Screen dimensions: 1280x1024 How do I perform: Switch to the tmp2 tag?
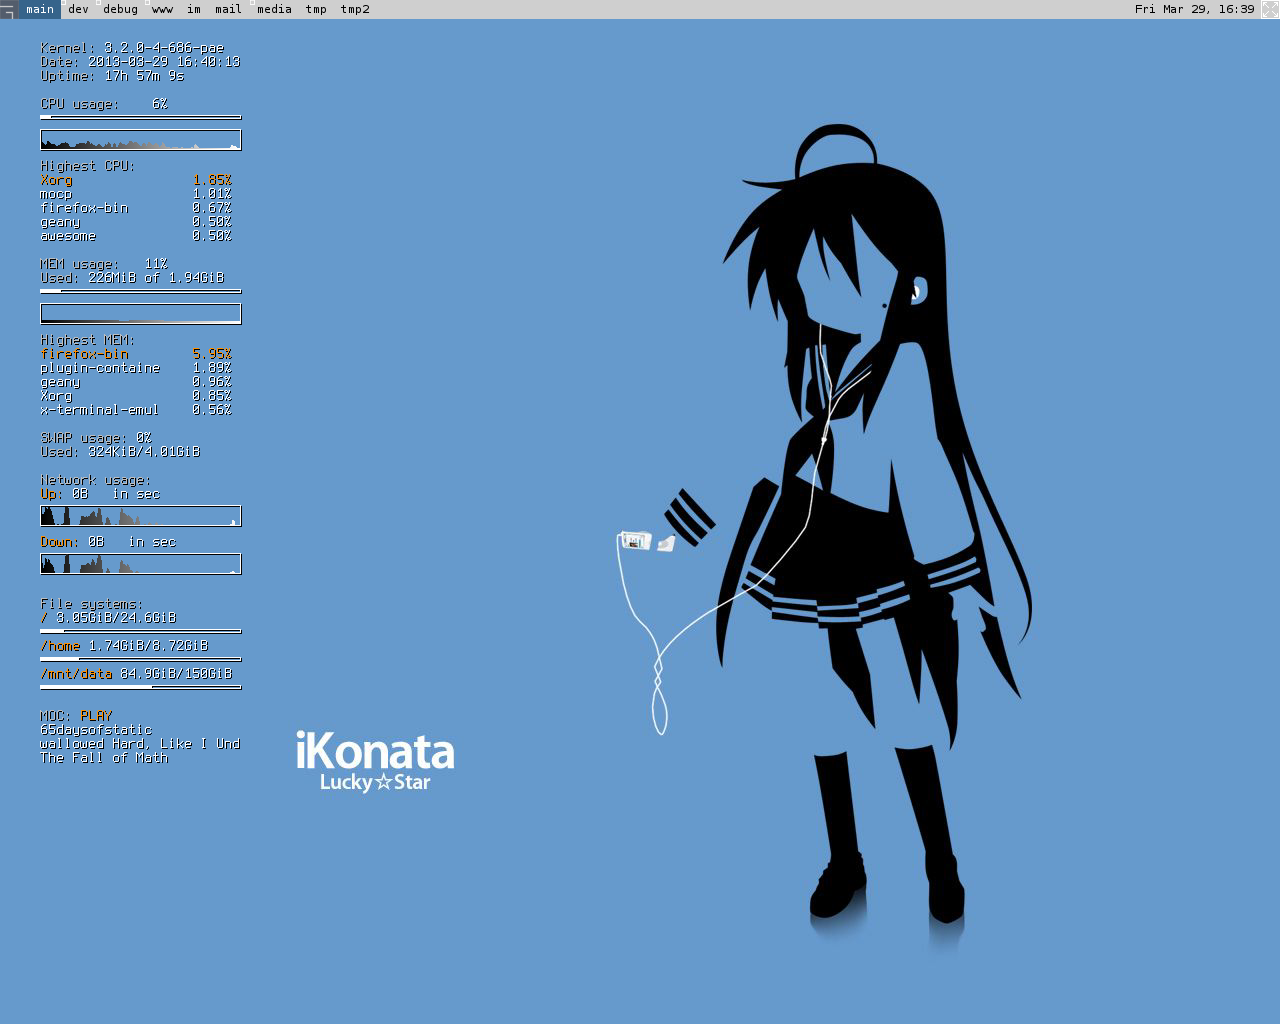point(355,9)
